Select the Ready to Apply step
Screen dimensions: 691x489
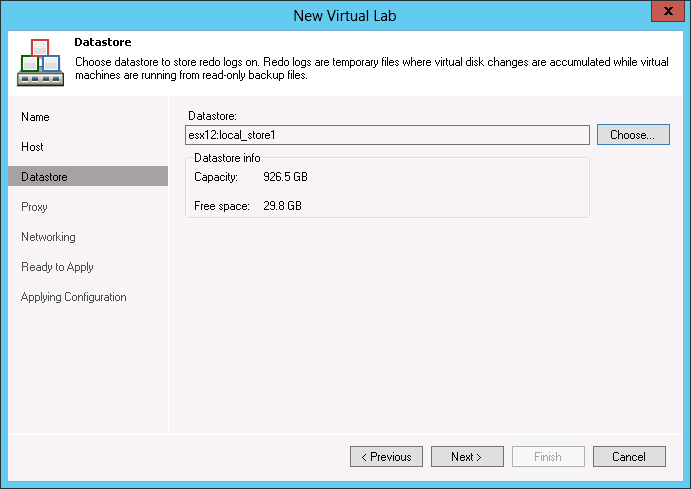57,267
